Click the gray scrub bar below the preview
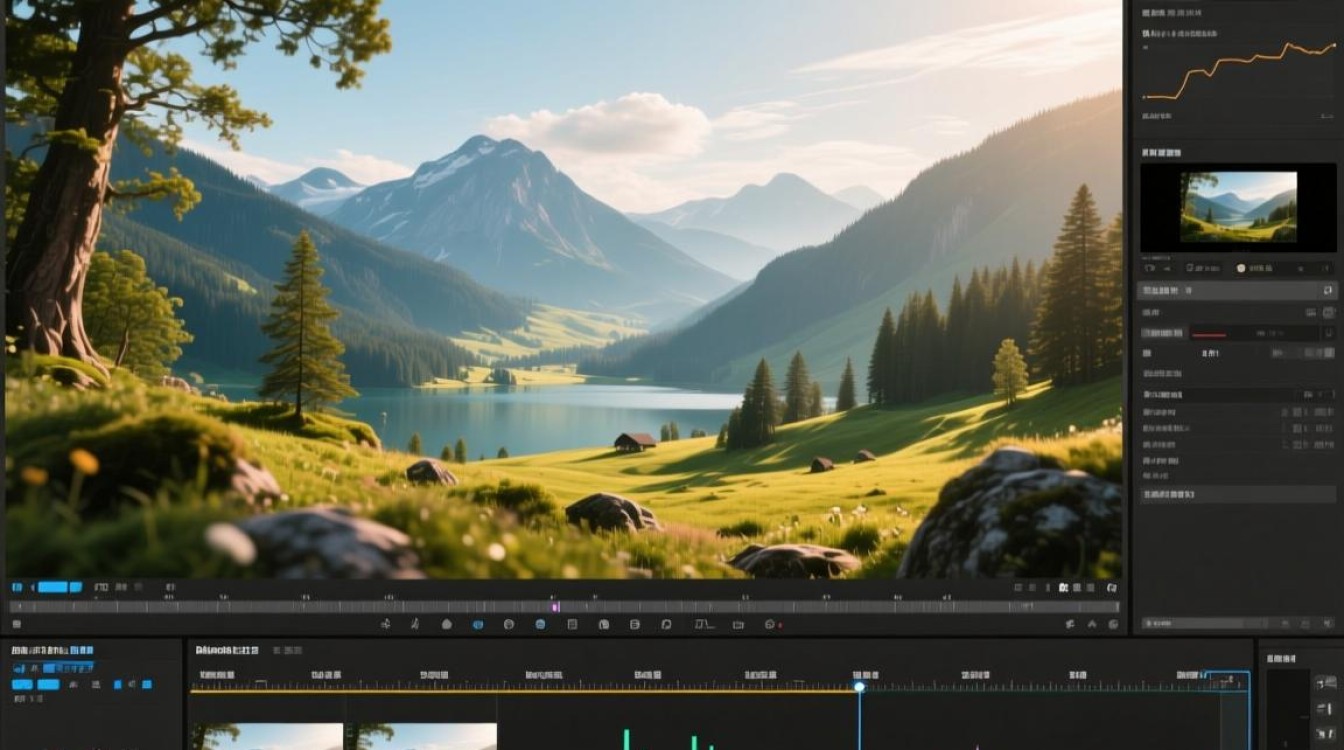Screen dimensions: 1344x750 (x=565, y=606)
